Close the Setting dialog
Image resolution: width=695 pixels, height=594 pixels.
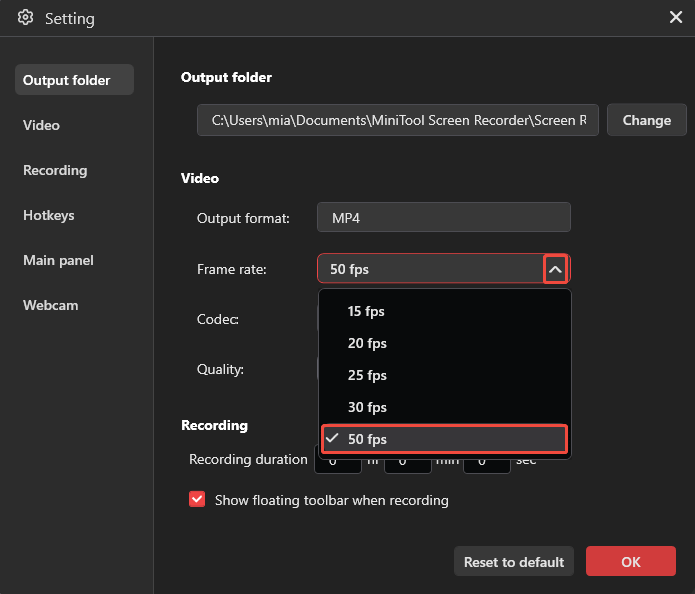click(675, 17)
